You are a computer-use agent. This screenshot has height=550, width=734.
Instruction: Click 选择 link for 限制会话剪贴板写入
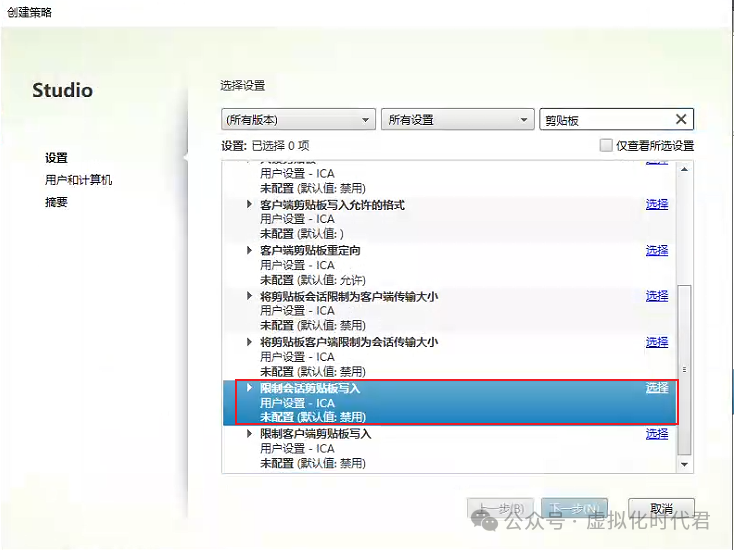tap(657, 388)
